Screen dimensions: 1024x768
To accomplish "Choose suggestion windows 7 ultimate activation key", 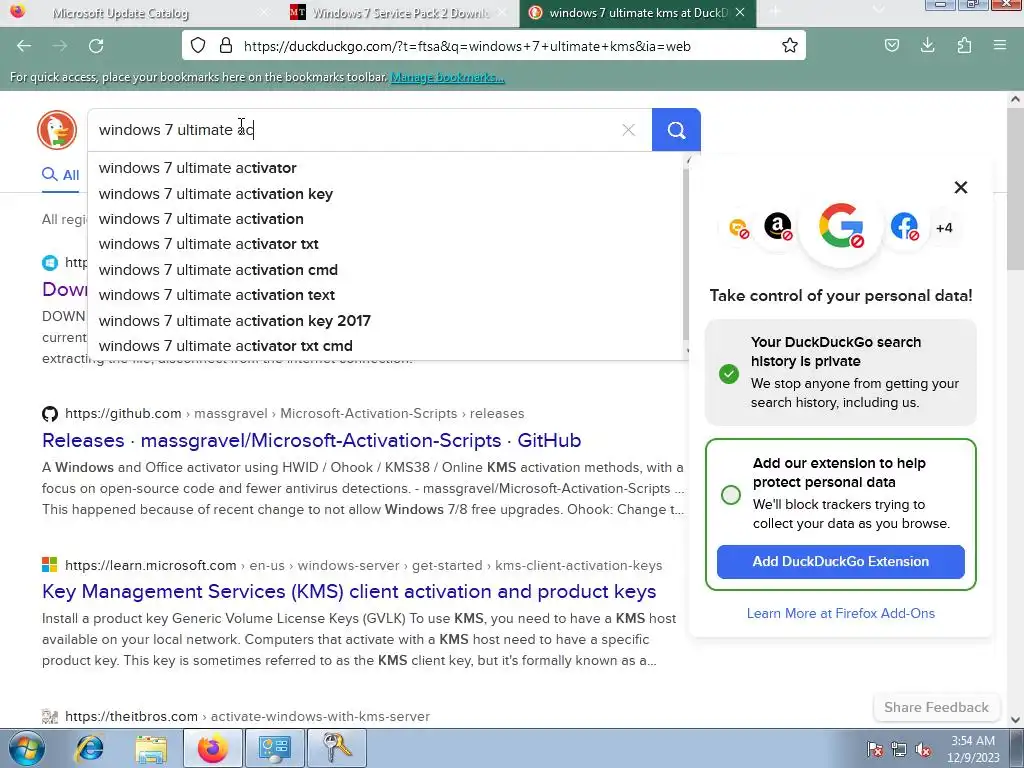I will (x=216, y=194).
